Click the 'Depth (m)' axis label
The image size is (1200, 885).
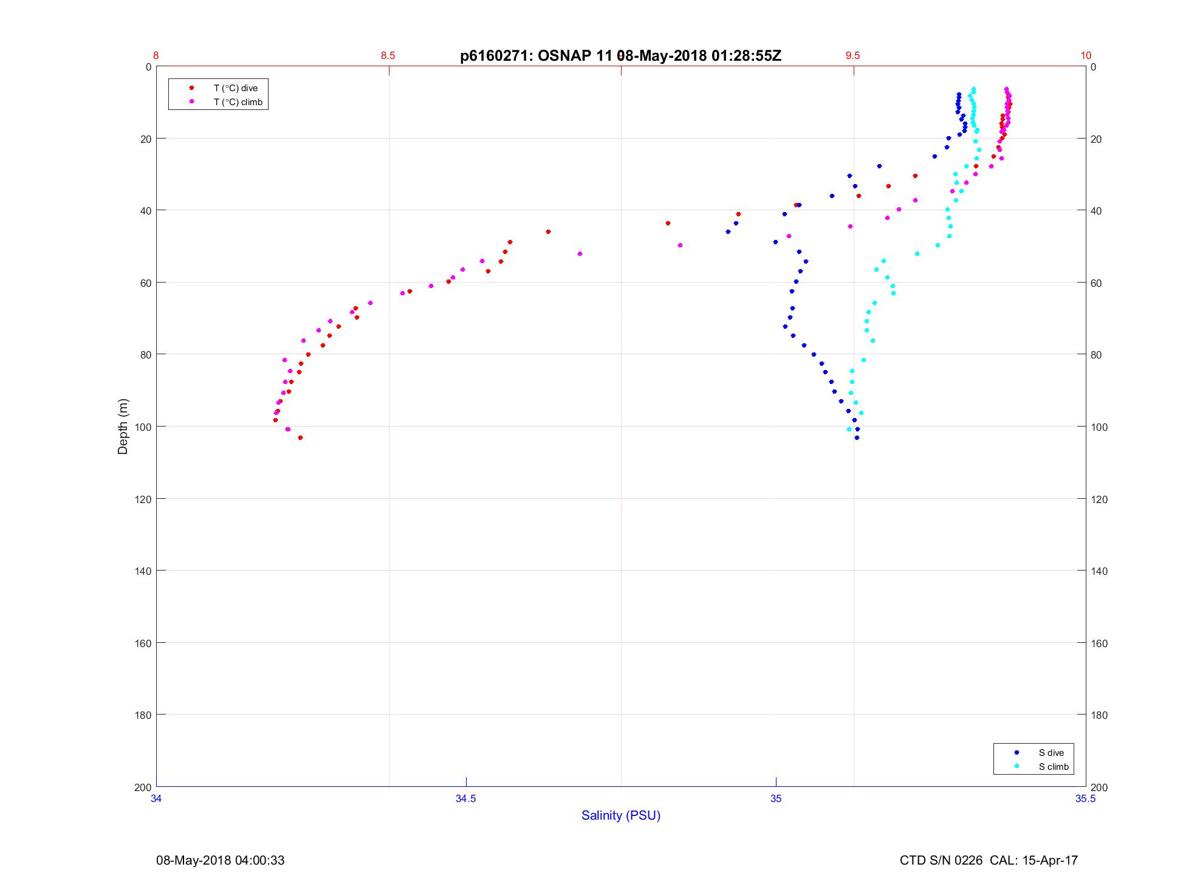(x=123, y=427)
